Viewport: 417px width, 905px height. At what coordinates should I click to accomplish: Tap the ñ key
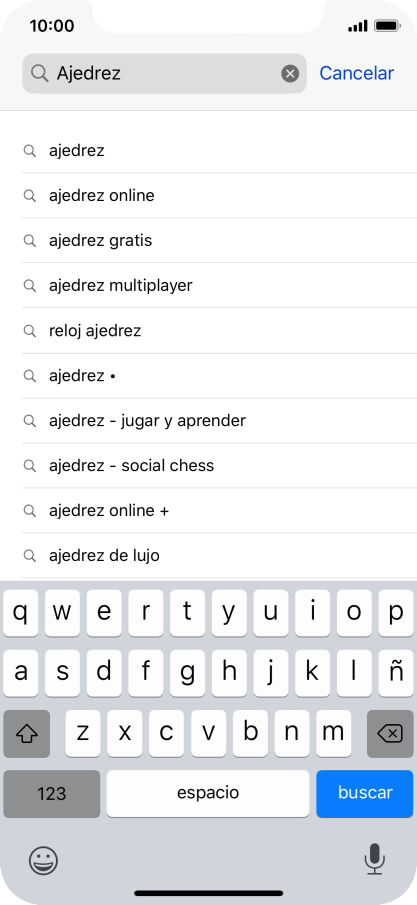coord(396,673)
